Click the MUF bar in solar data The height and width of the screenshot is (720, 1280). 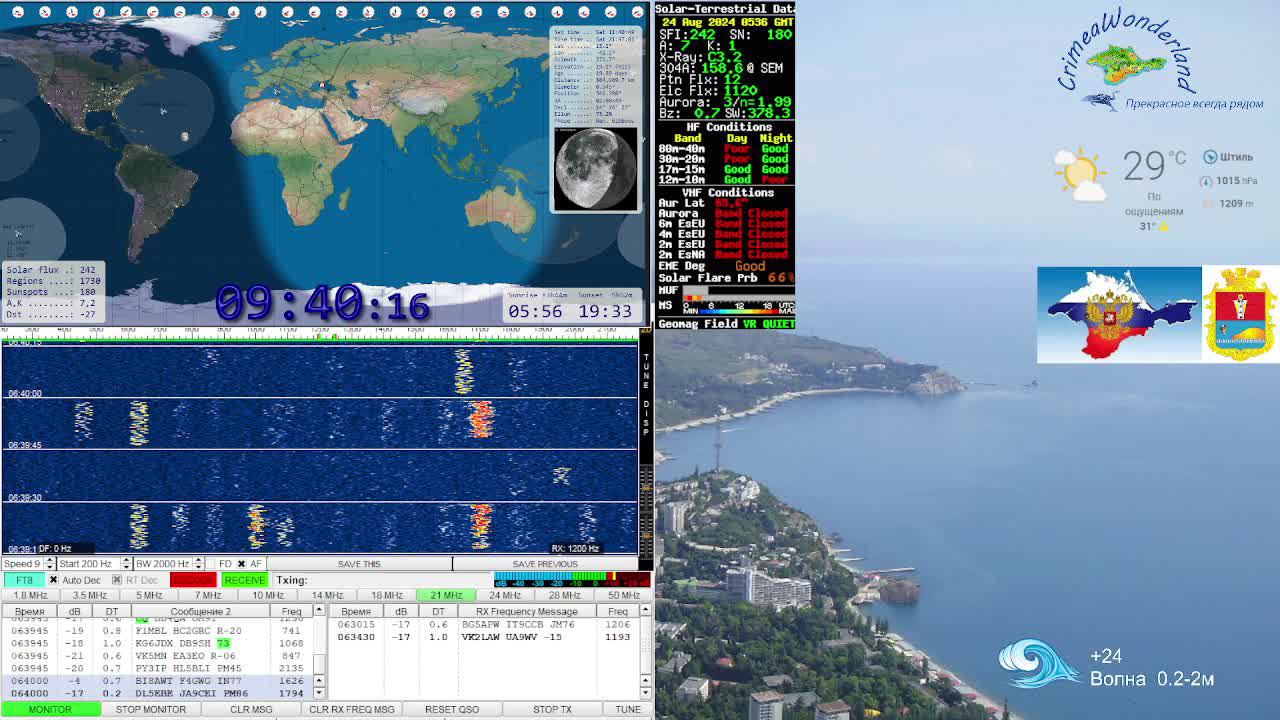(x=739, y=292)
